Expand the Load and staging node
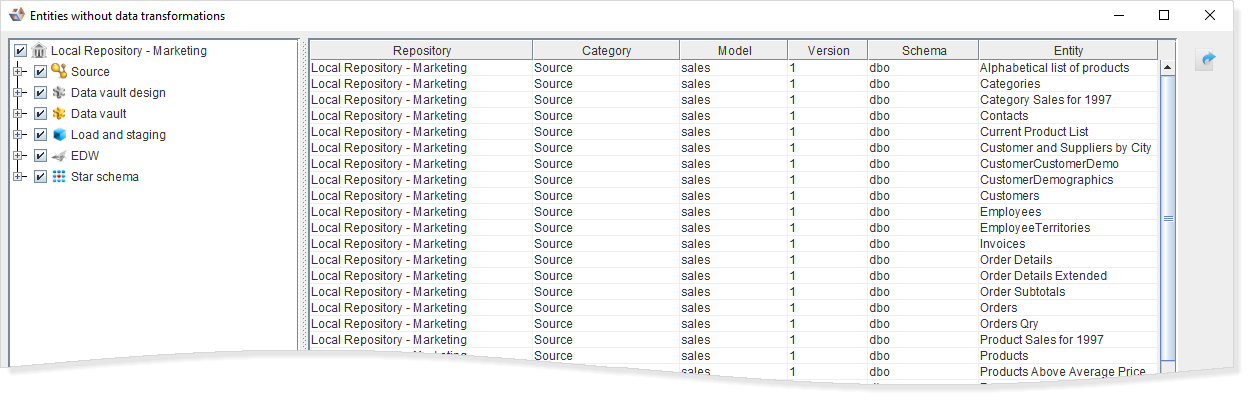1249x401 pixels. click(17, 135)
